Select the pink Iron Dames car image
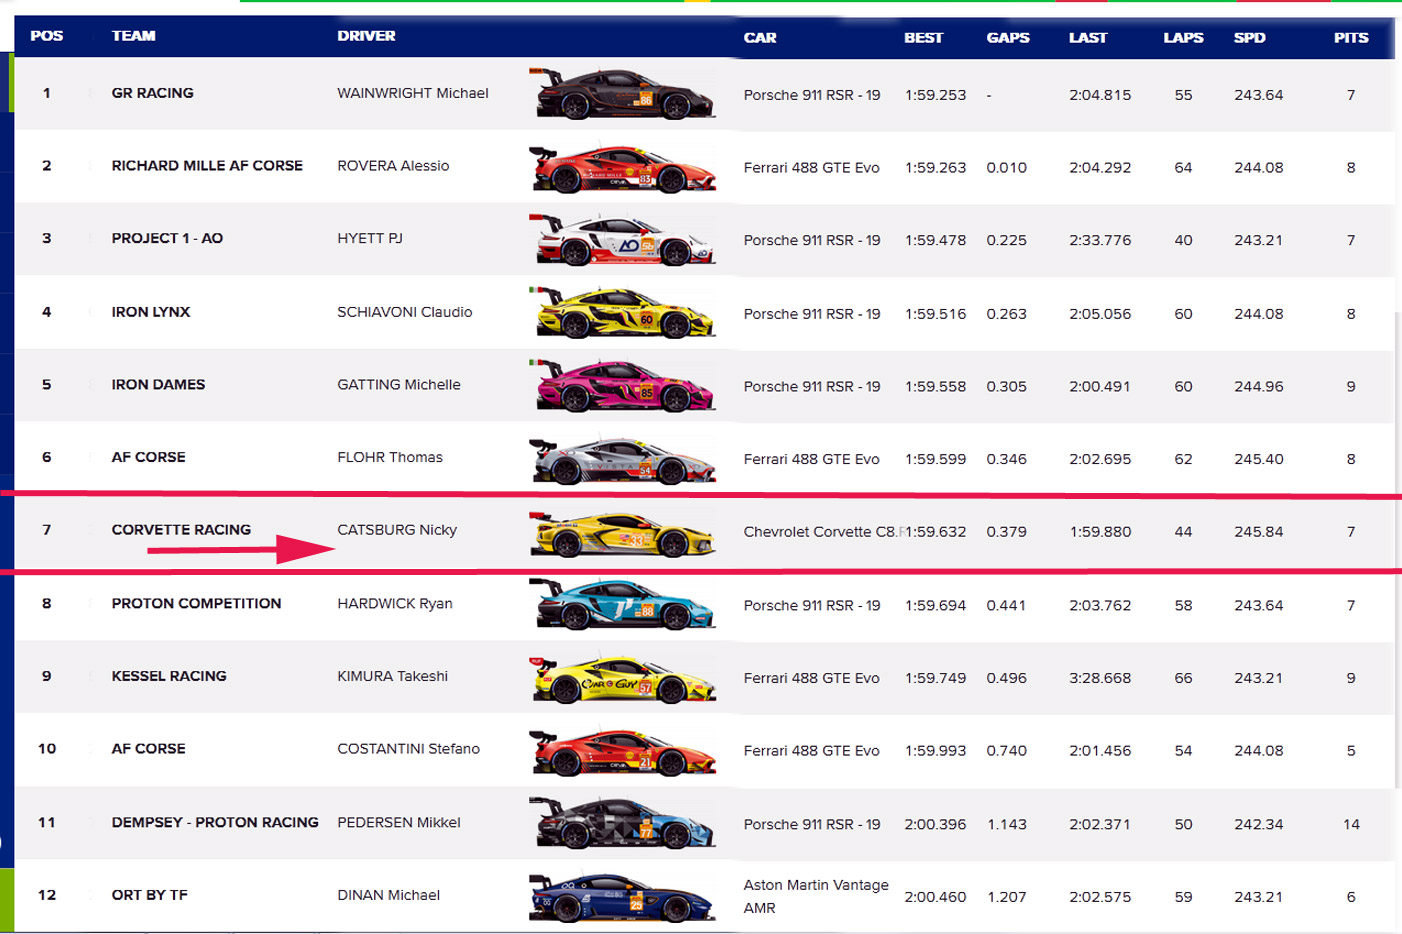 [624, 386]
